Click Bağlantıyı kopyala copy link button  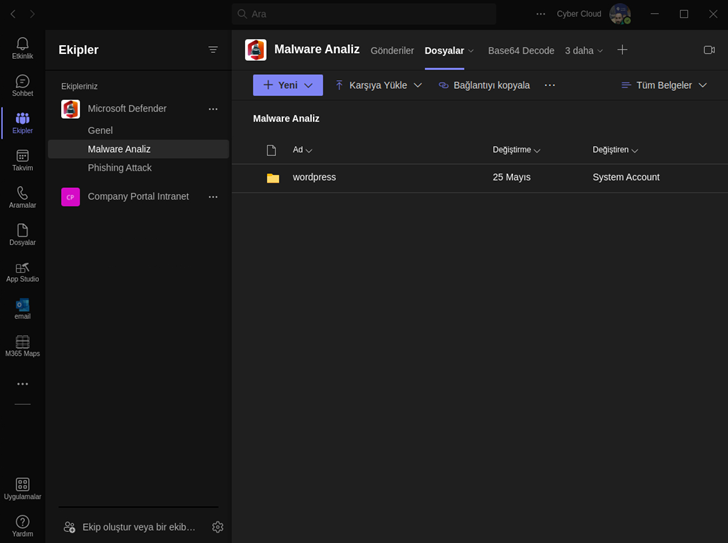coord(484,85)
